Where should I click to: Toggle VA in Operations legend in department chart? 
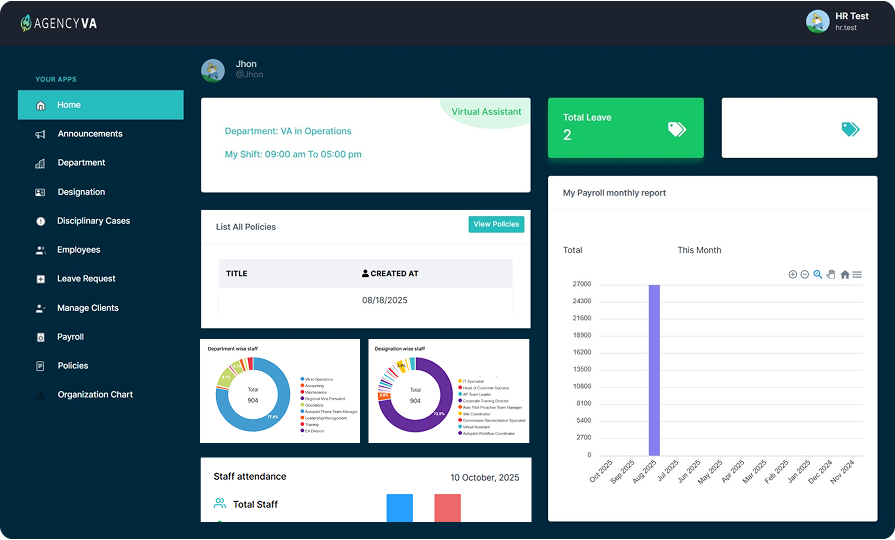click(320, 380)
